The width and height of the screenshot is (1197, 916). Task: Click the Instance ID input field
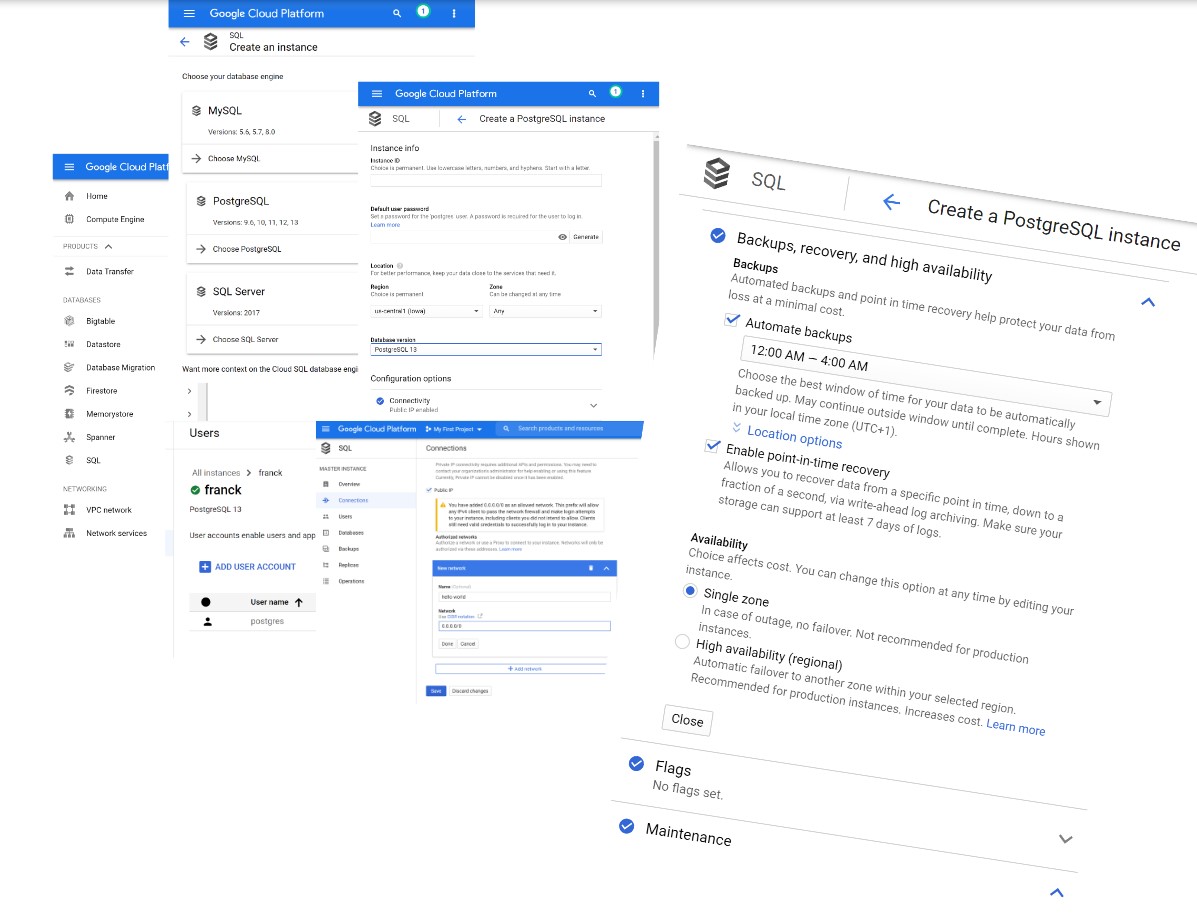[x=486, y=181]
